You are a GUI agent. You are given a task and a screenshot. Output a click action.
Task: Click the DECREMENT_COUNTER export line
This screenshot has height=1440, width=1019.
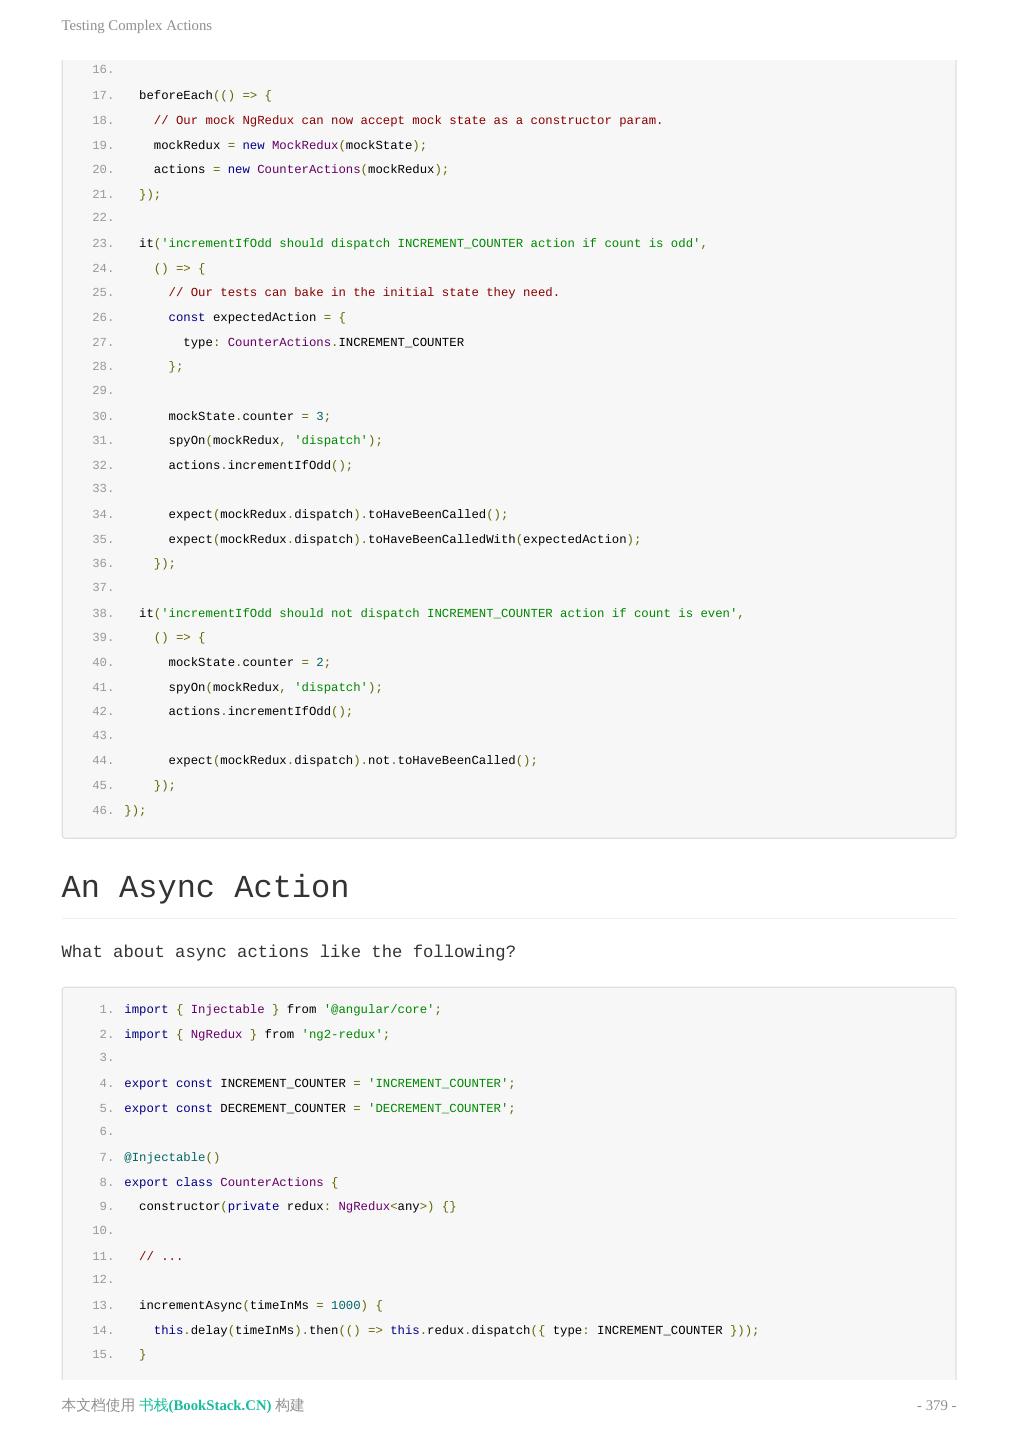(319, 1108)
